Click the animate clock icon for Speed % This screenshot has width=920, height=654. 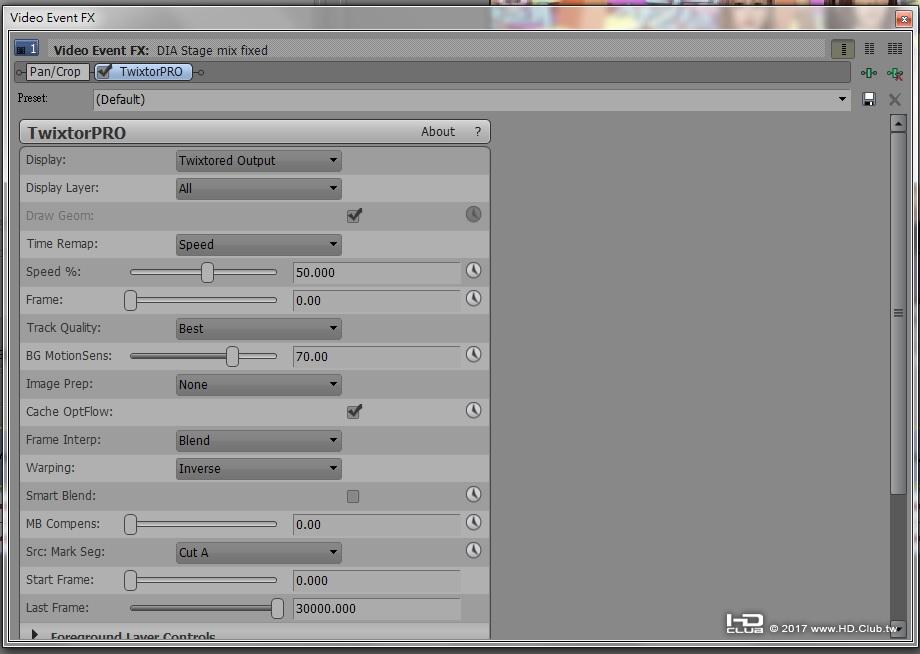tap(473, 270)
